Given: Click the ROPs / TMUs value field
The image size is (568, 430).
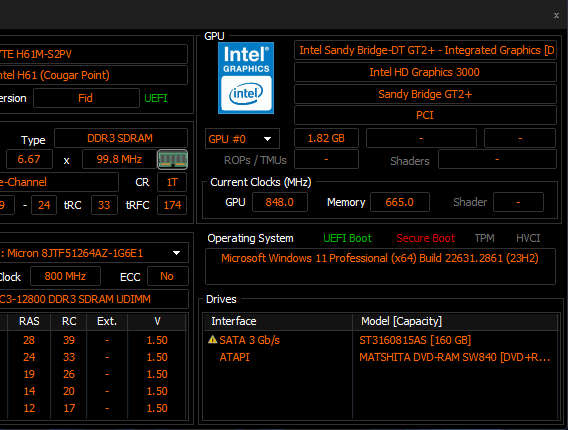Looking at the screenshot, I should click(x=326, y=159).
